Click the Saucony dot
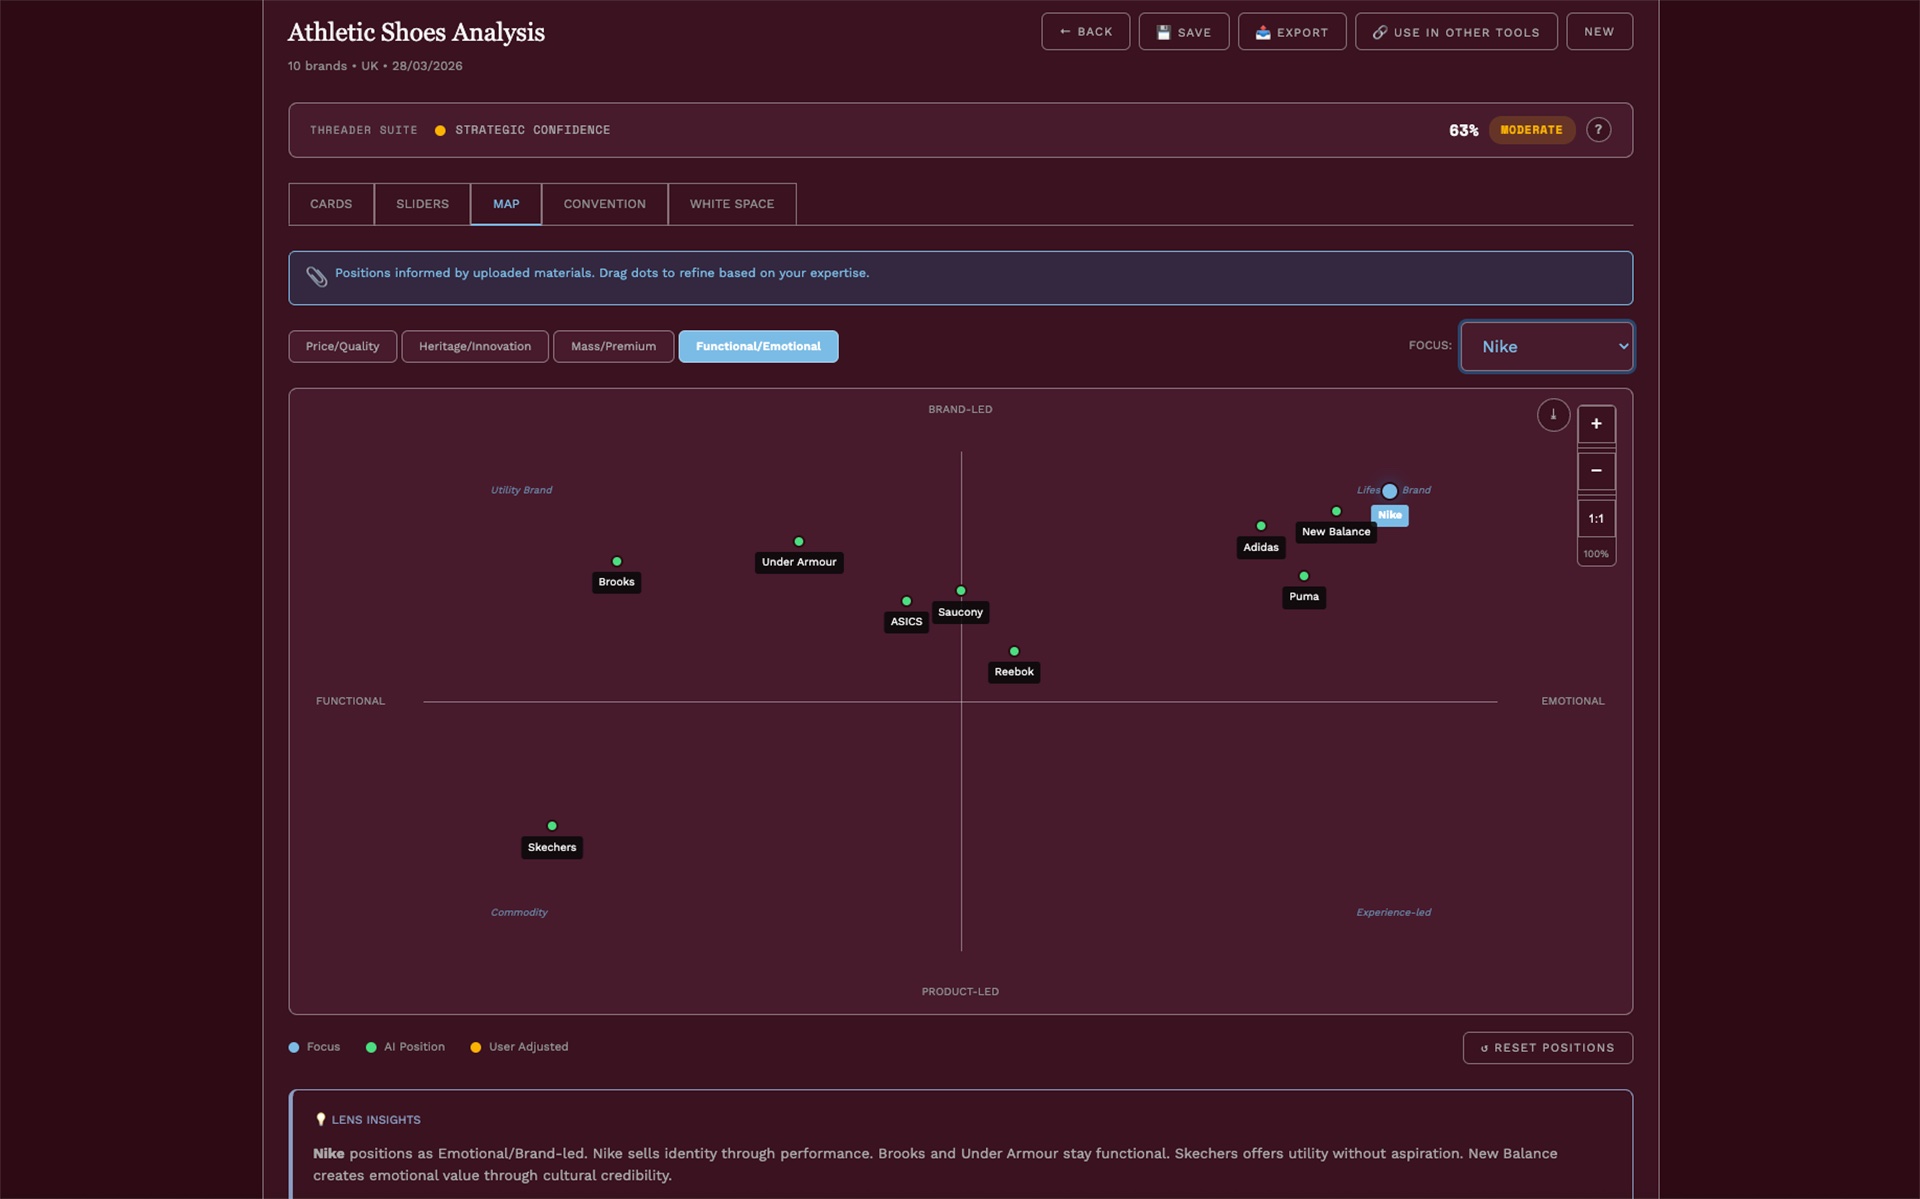This screenshot has width=1920, height=1199. tap(961, 591)
